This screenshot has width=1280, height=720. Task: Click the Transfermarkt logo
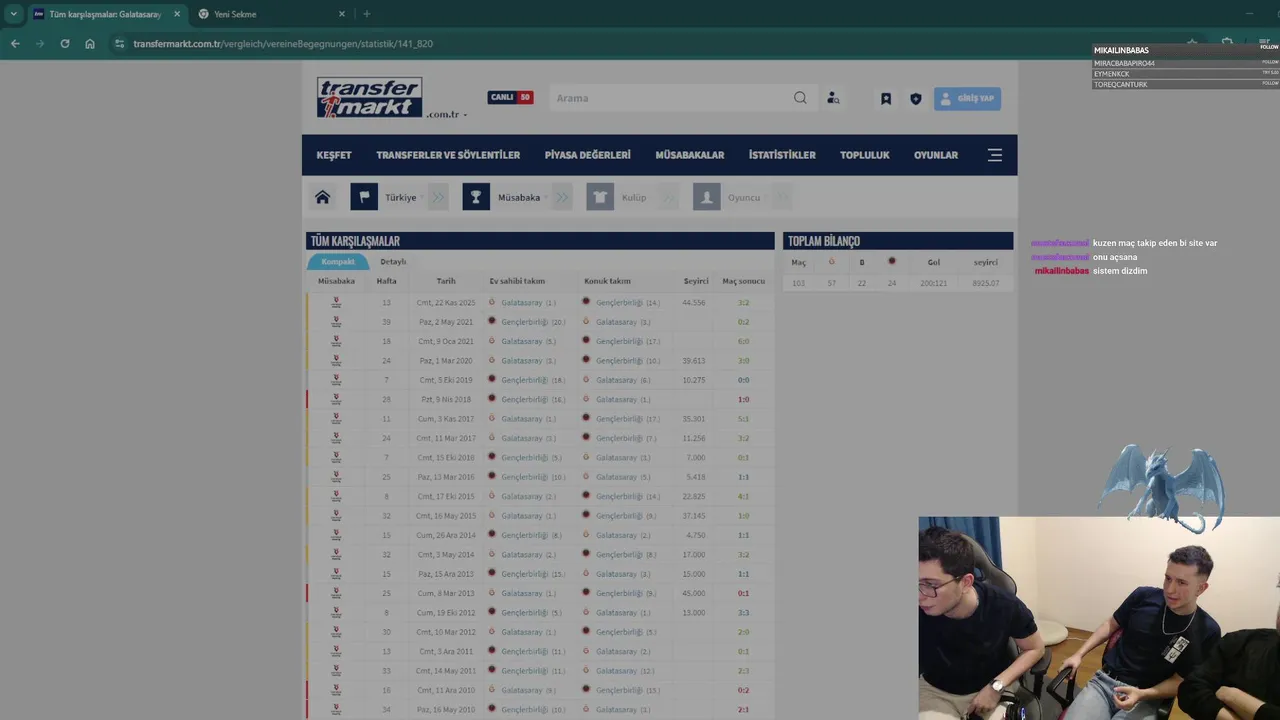click(369, 98)
